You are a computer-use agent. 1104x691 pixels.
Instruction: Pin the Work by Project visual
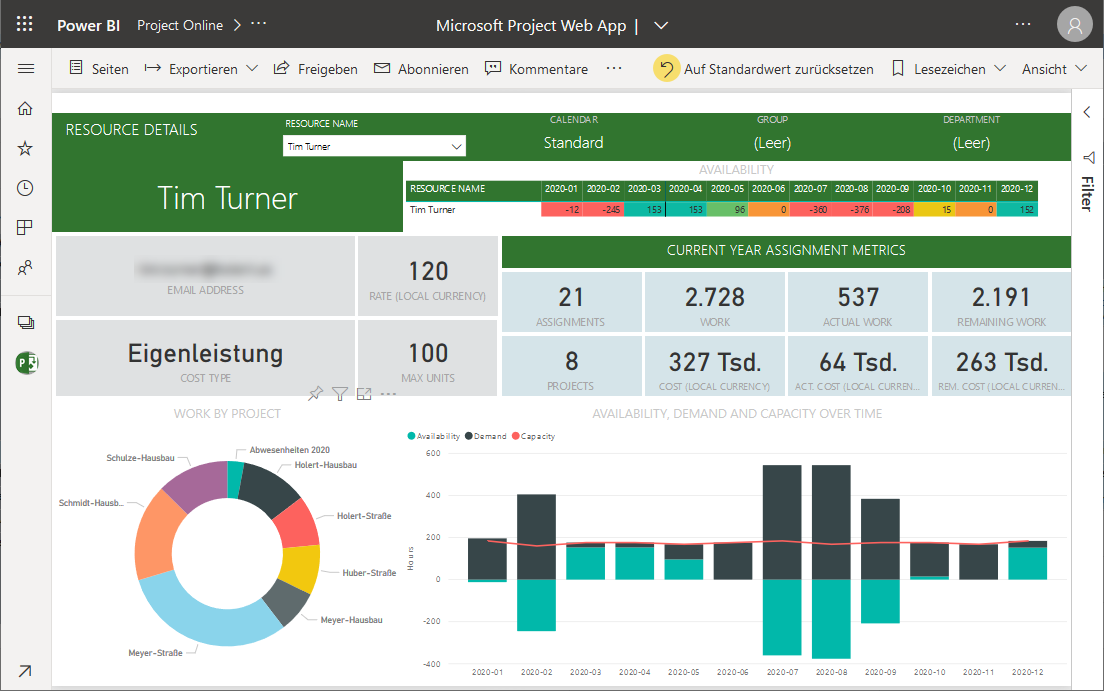coord(315,394)
